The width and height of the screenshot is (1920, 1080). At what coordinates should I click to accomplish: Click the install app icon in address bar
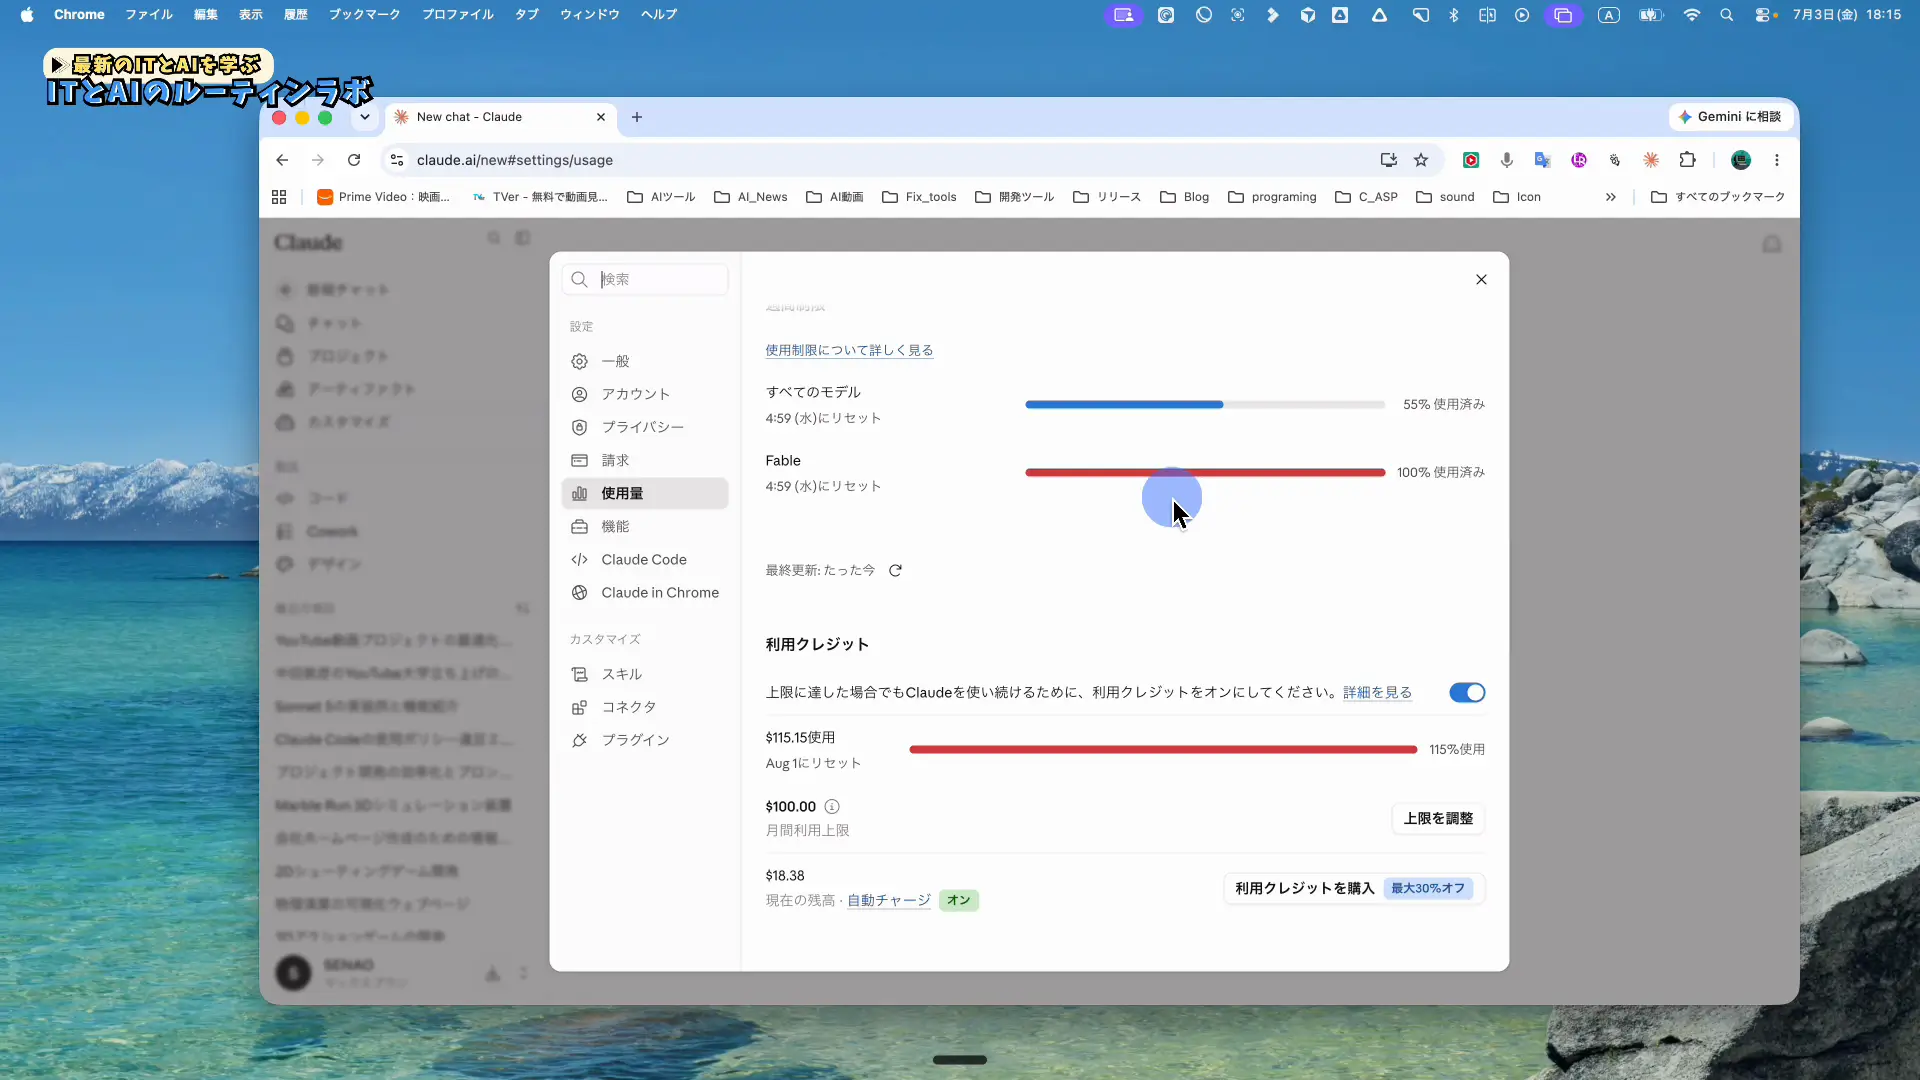point(1388,160)
